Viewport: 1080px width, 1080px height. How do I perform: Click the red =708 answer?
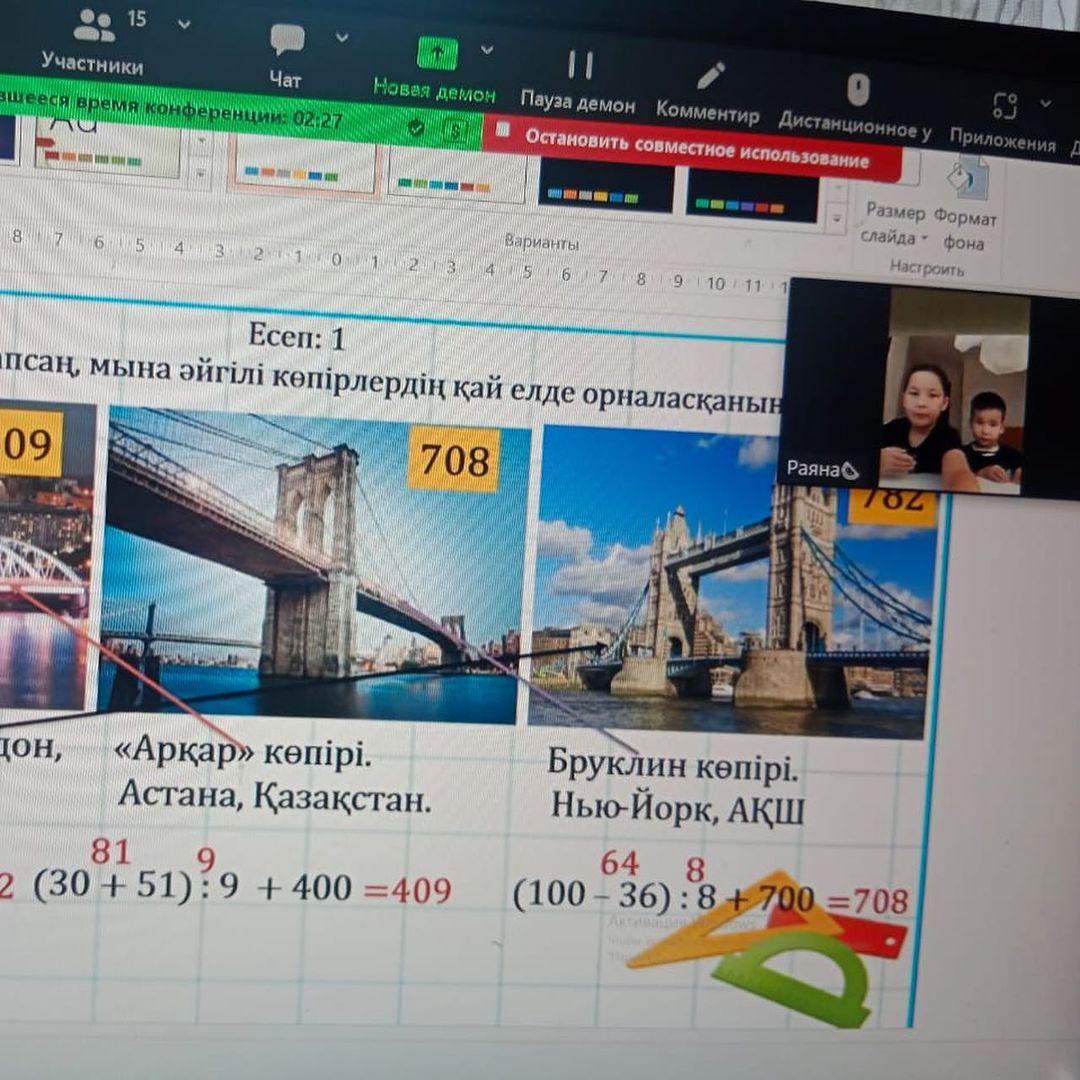click(868, 900)
